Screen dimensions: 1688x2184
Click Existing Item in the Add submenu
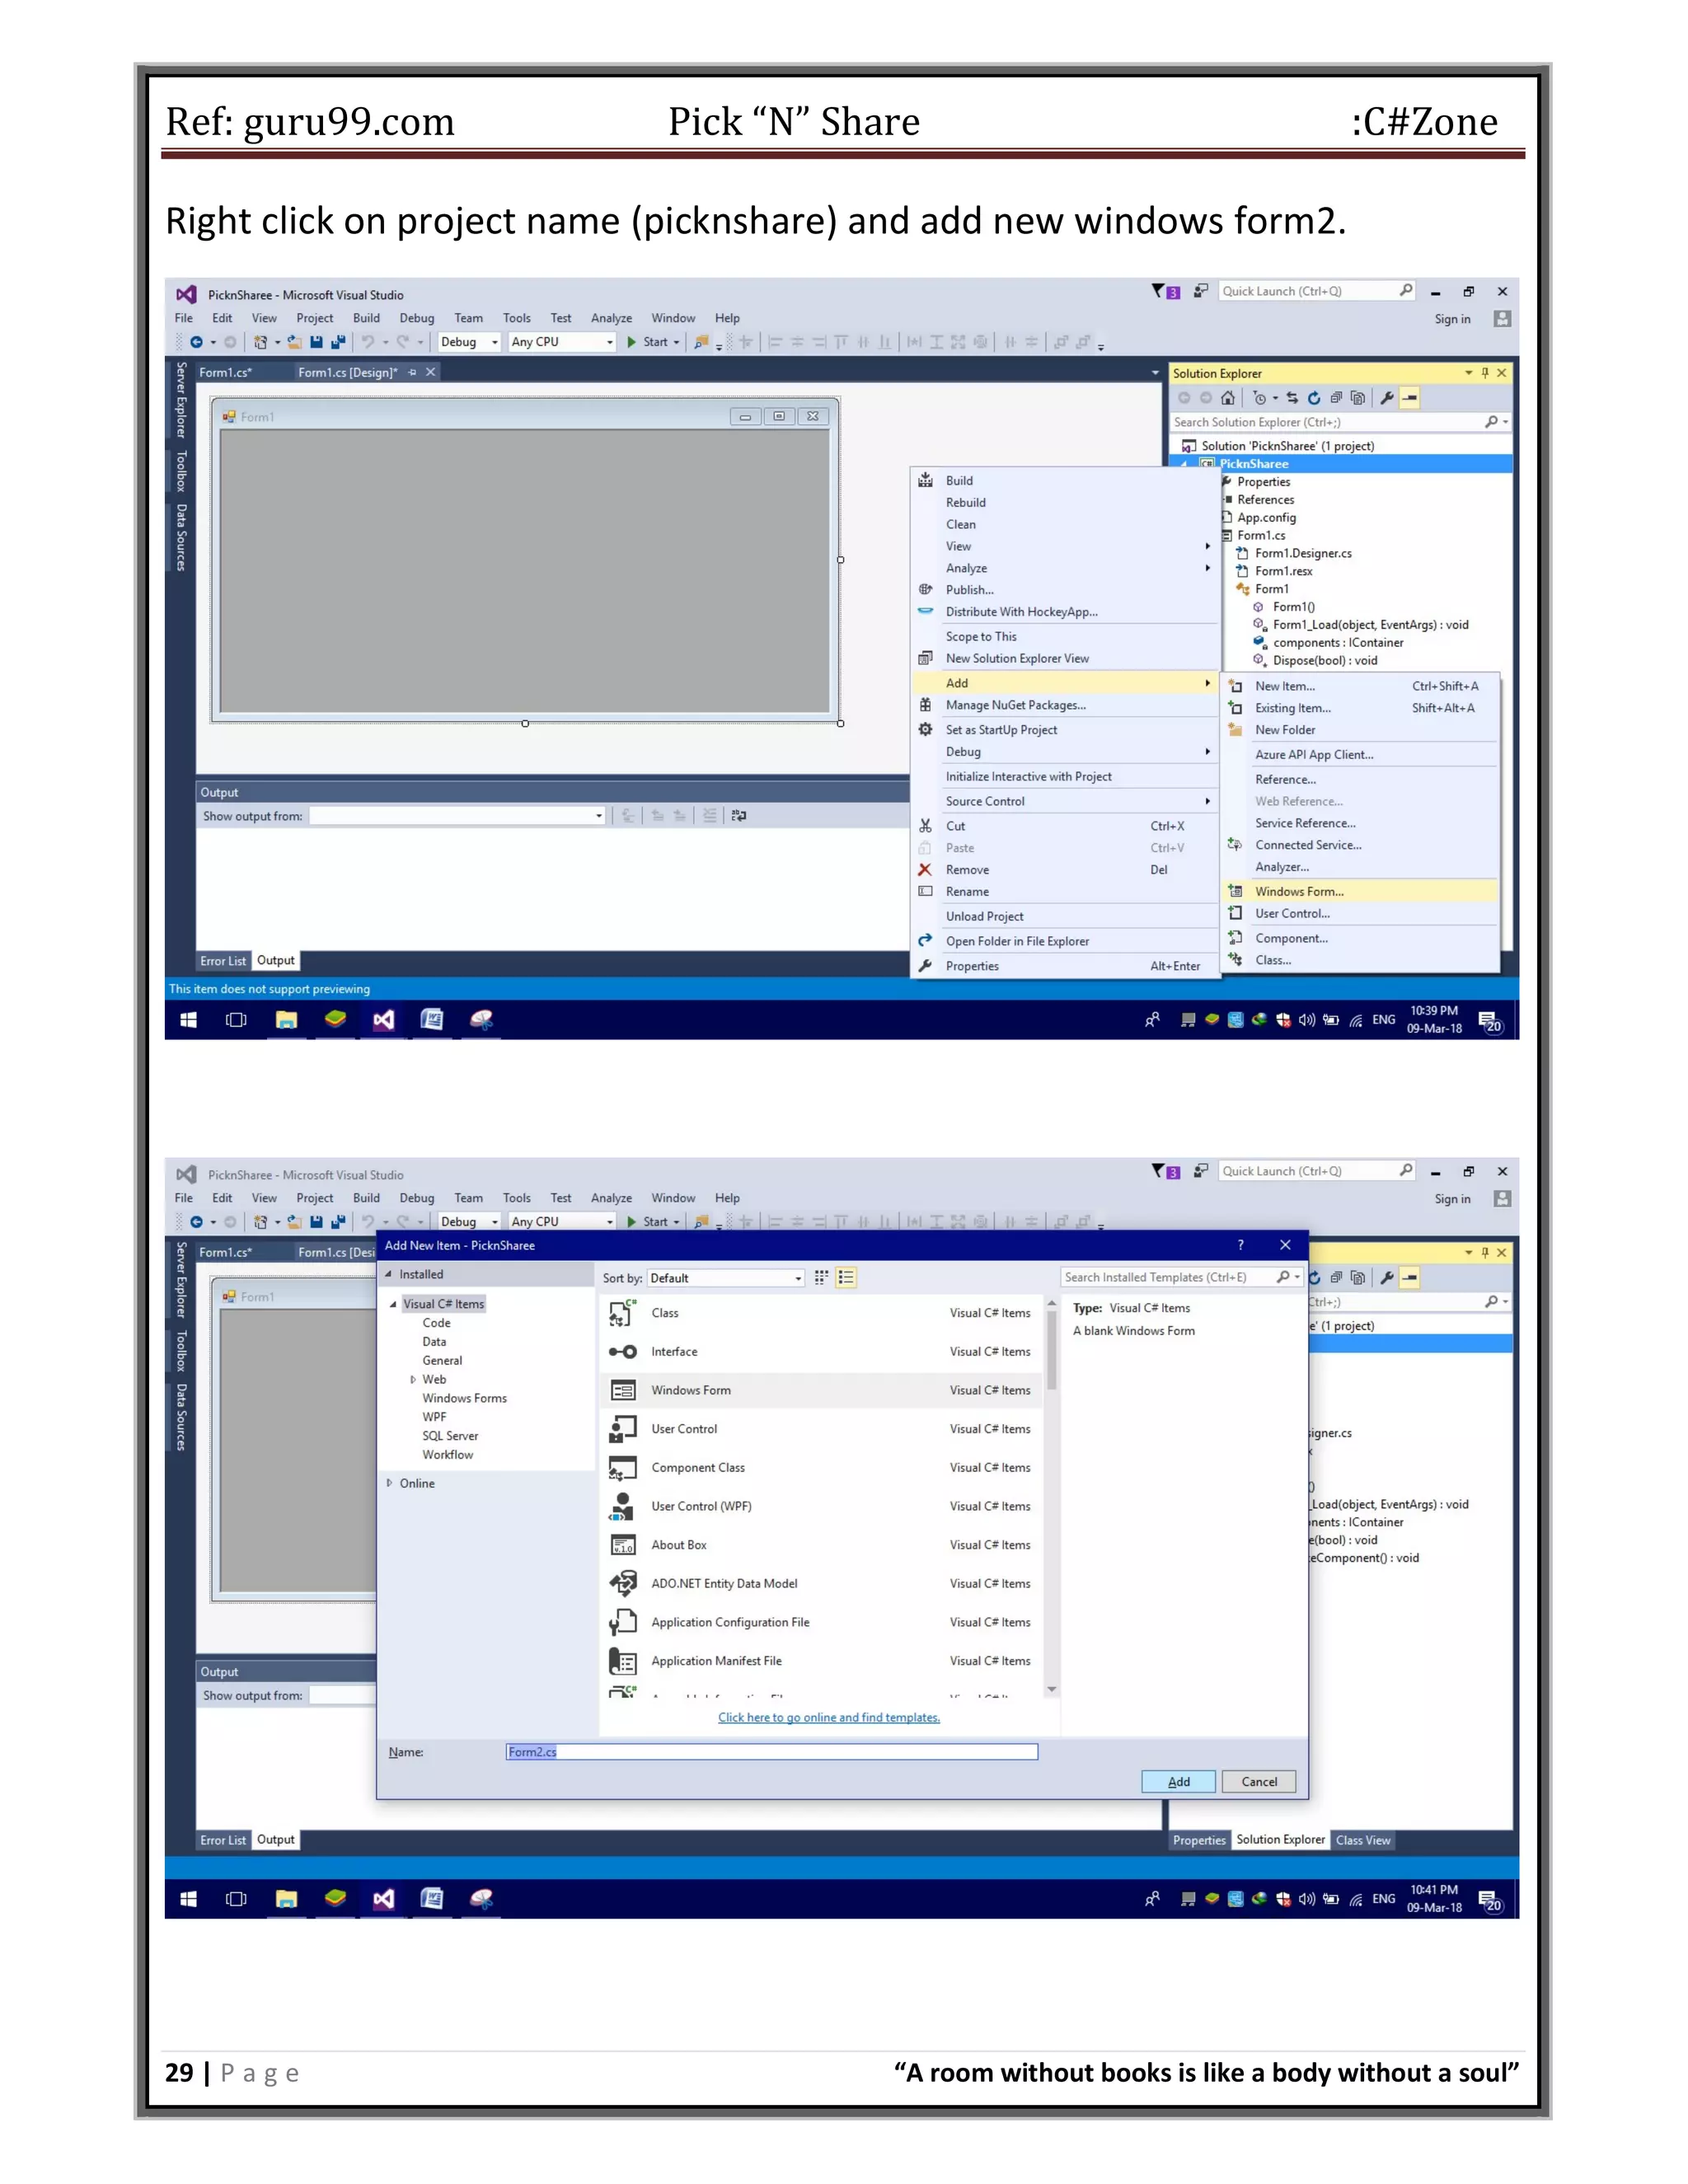[x=1360, y=708]
